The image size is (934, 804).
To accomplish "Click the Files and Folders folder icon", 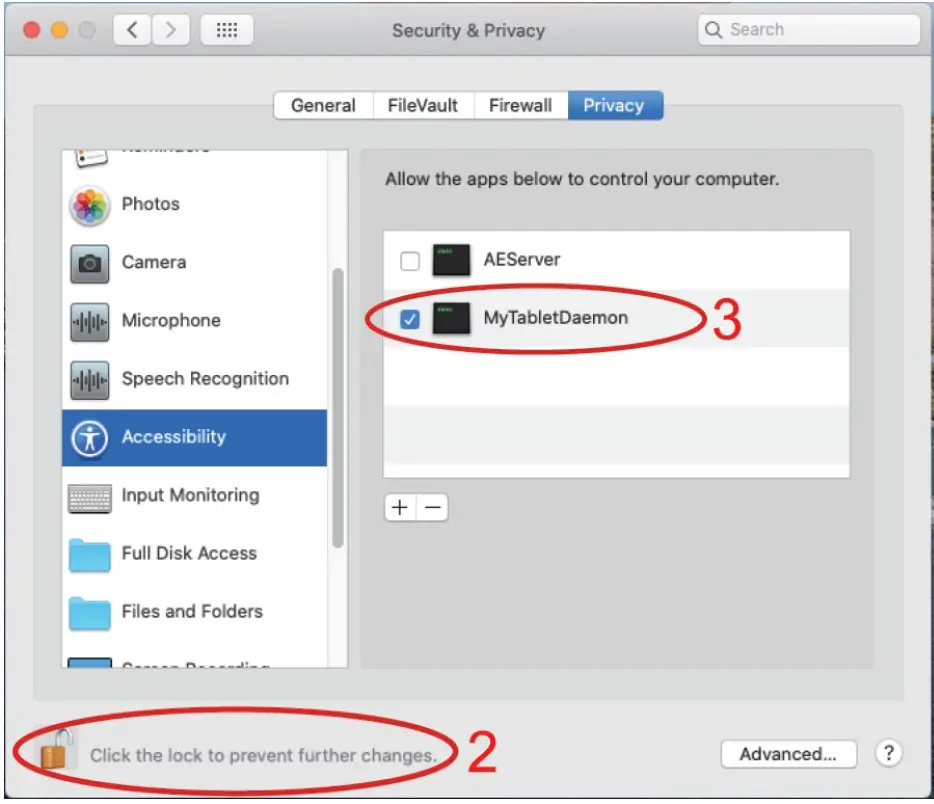I will [89, 613].
